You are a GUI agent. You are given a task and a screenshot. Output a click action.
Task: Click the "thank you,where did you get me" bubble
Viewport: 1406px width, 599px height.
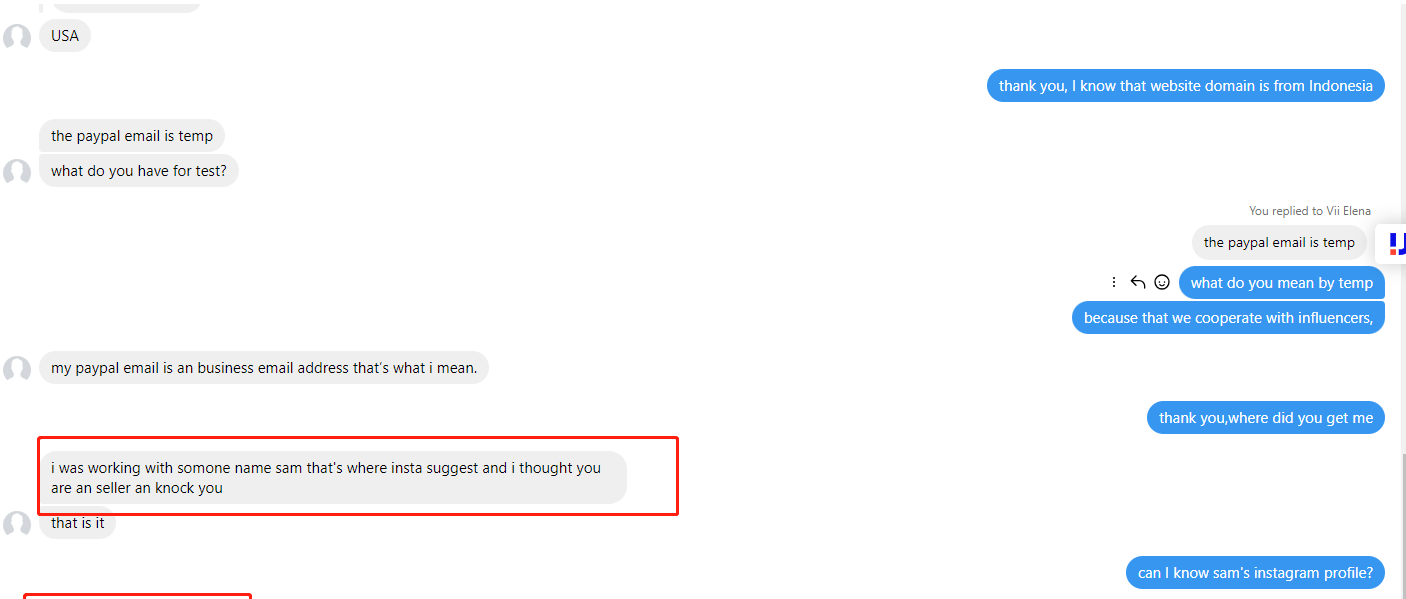point(1265,418)
